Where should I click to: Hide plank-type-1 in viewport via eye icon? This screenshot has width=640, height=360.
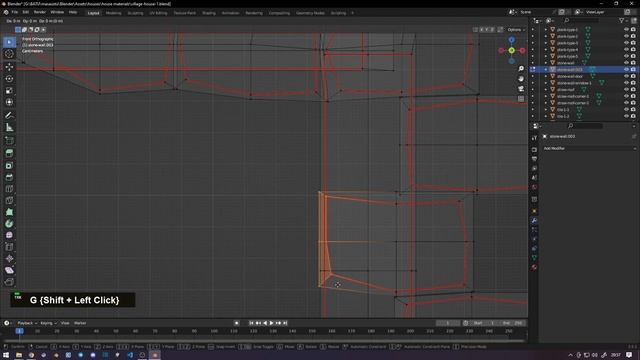[626, 30]
